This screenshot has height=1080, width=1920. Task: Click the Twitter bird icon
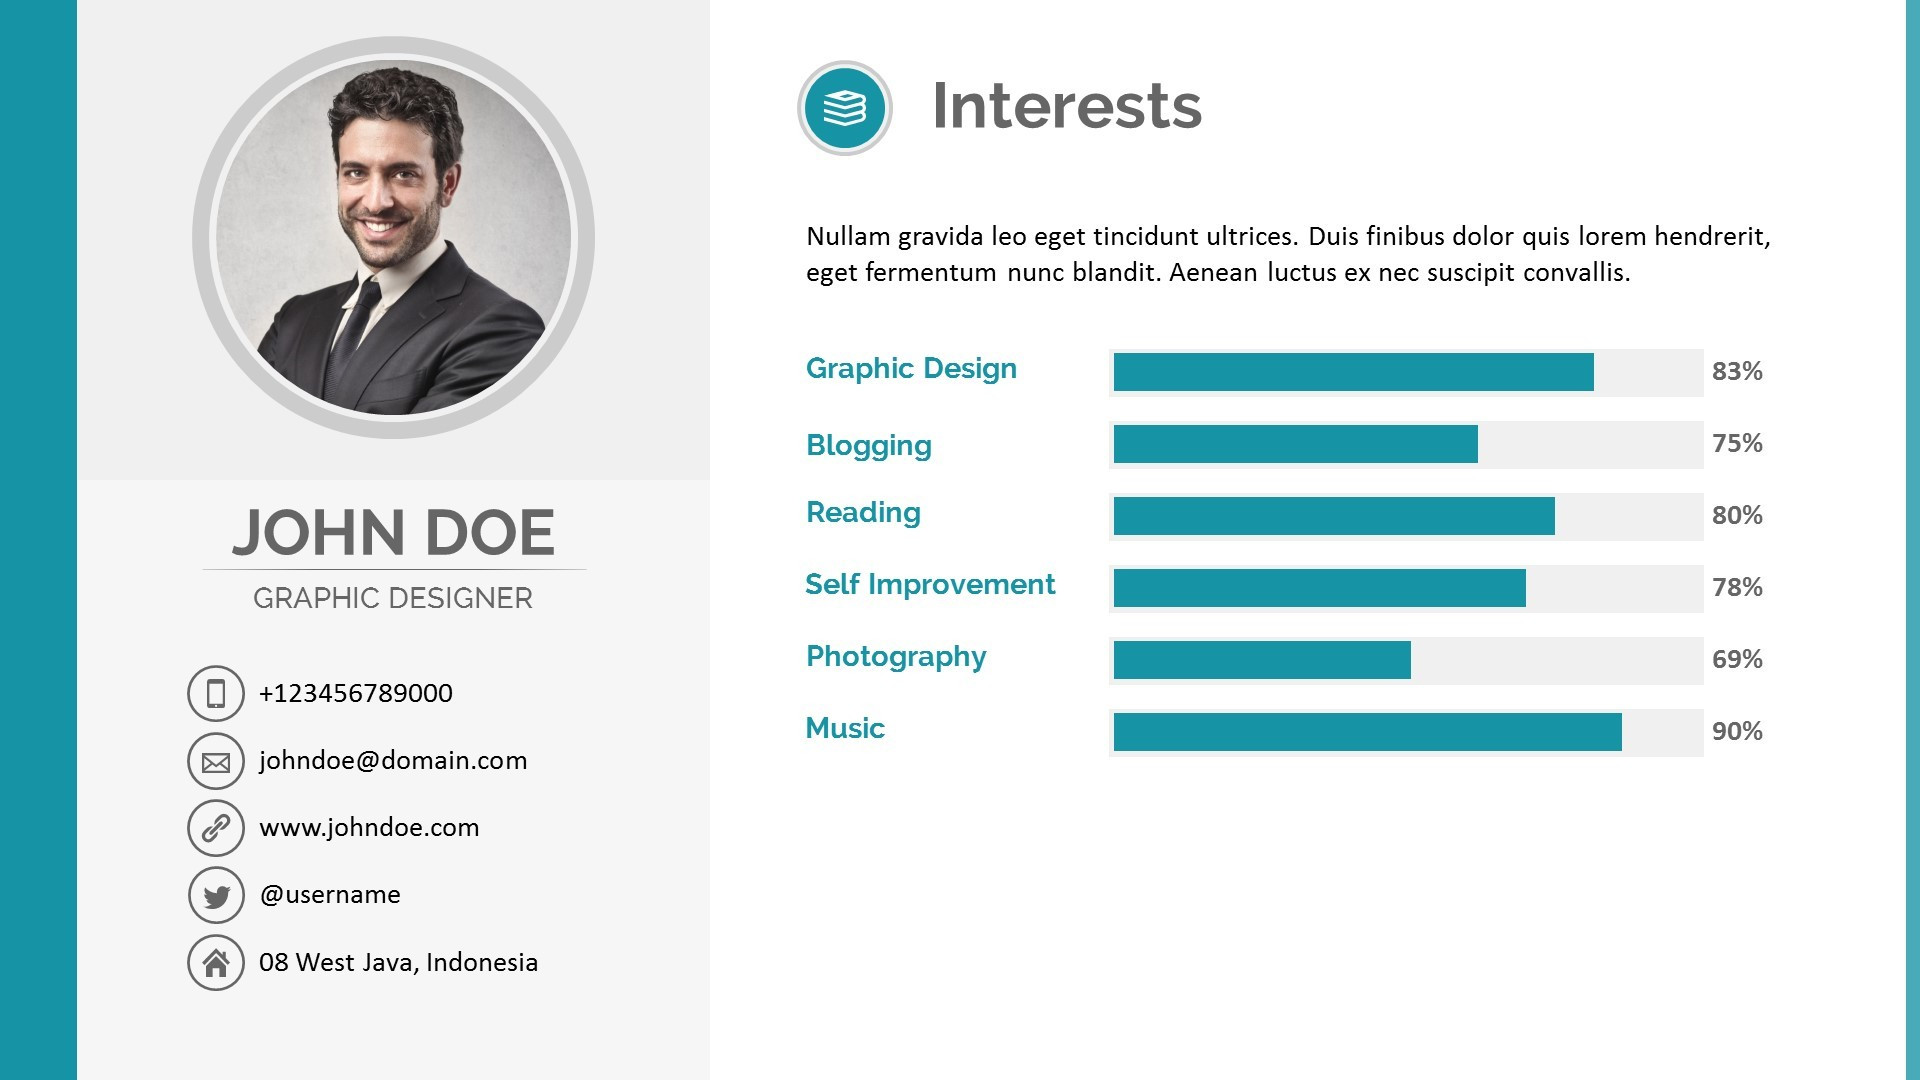[x=216, y=895]
